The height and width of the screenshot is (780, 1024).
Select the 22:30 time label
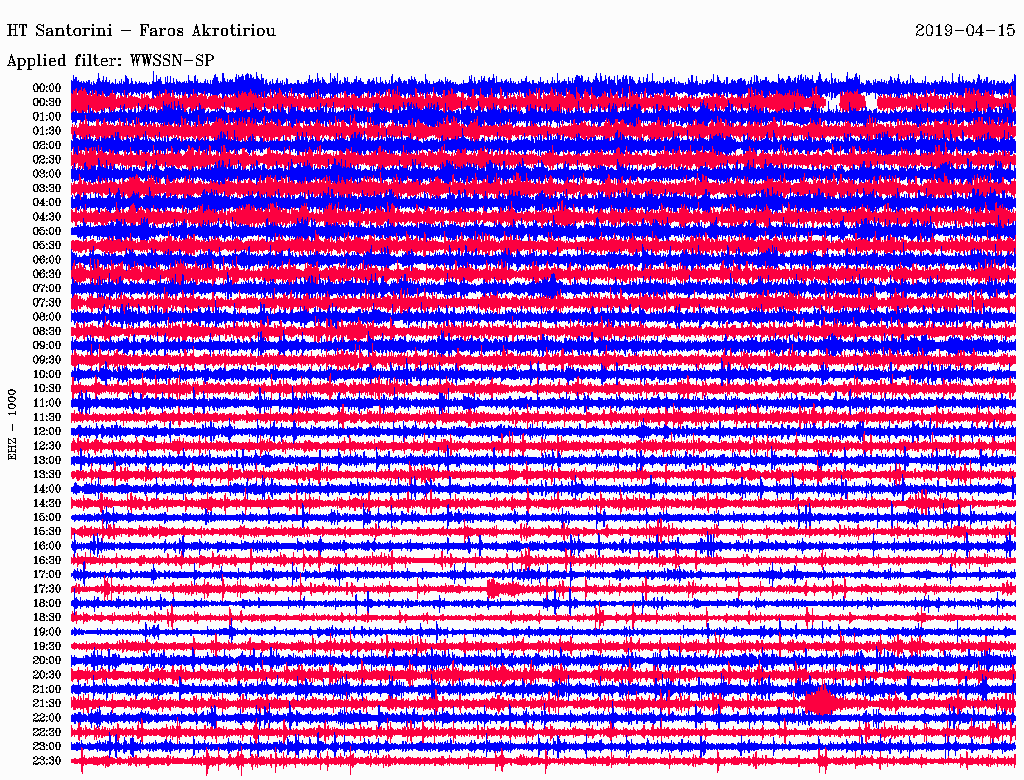pos(47,732)
